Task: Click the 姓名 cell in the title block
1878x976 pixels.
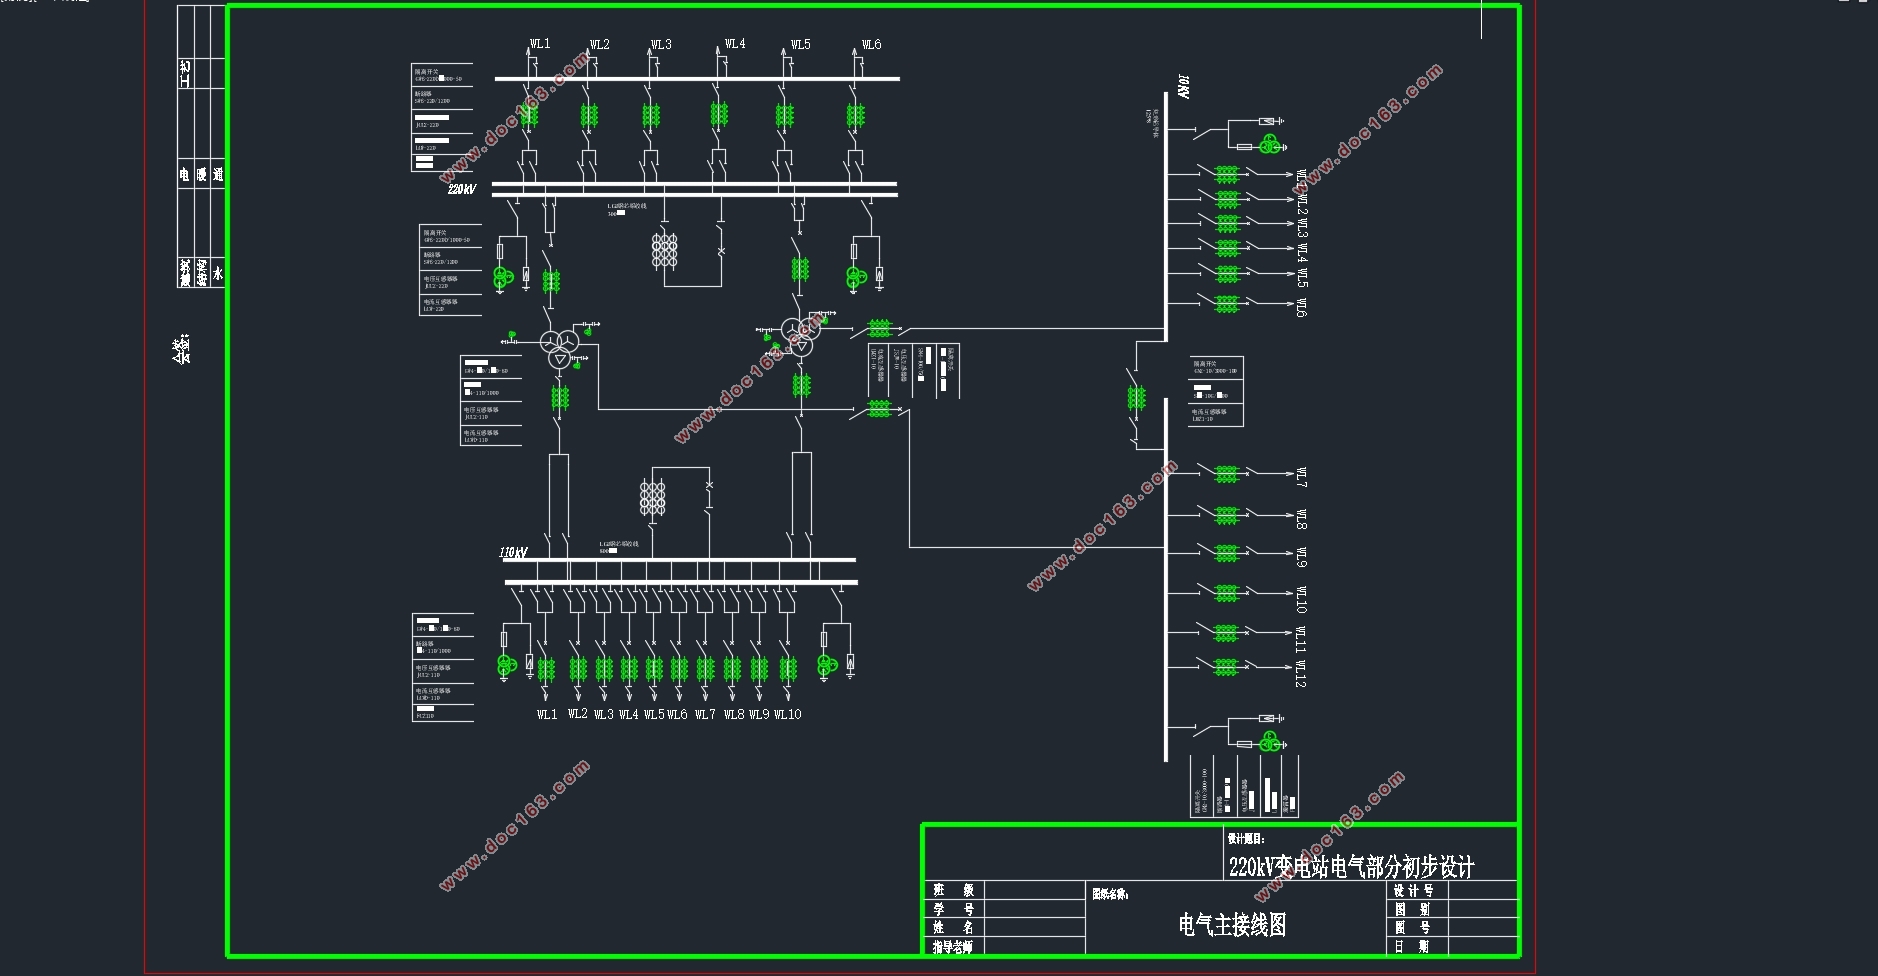Action: 954,928
